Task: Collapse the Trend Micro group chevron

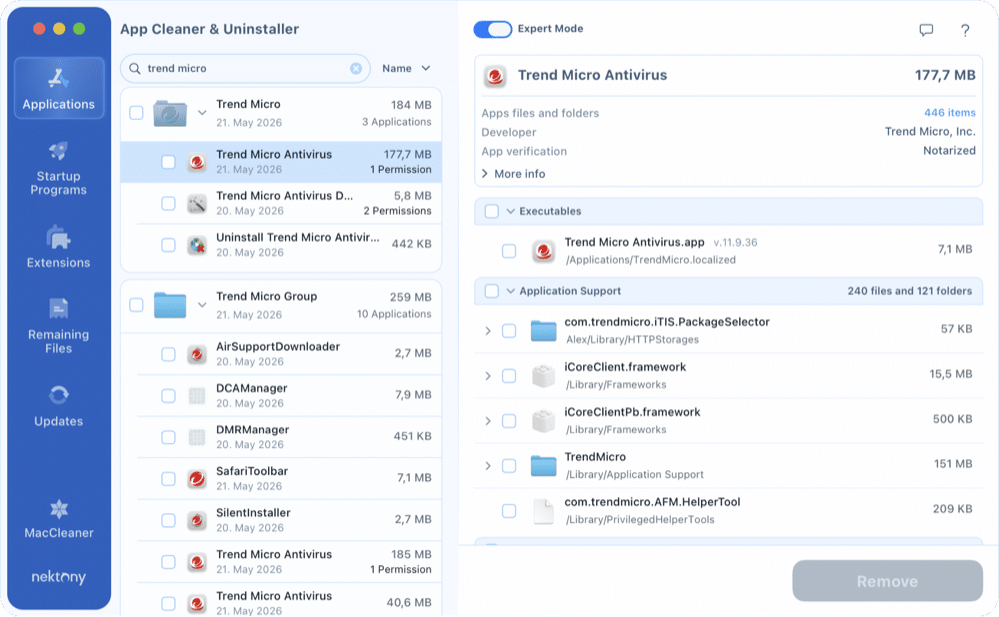Action: tap(202, 113)
